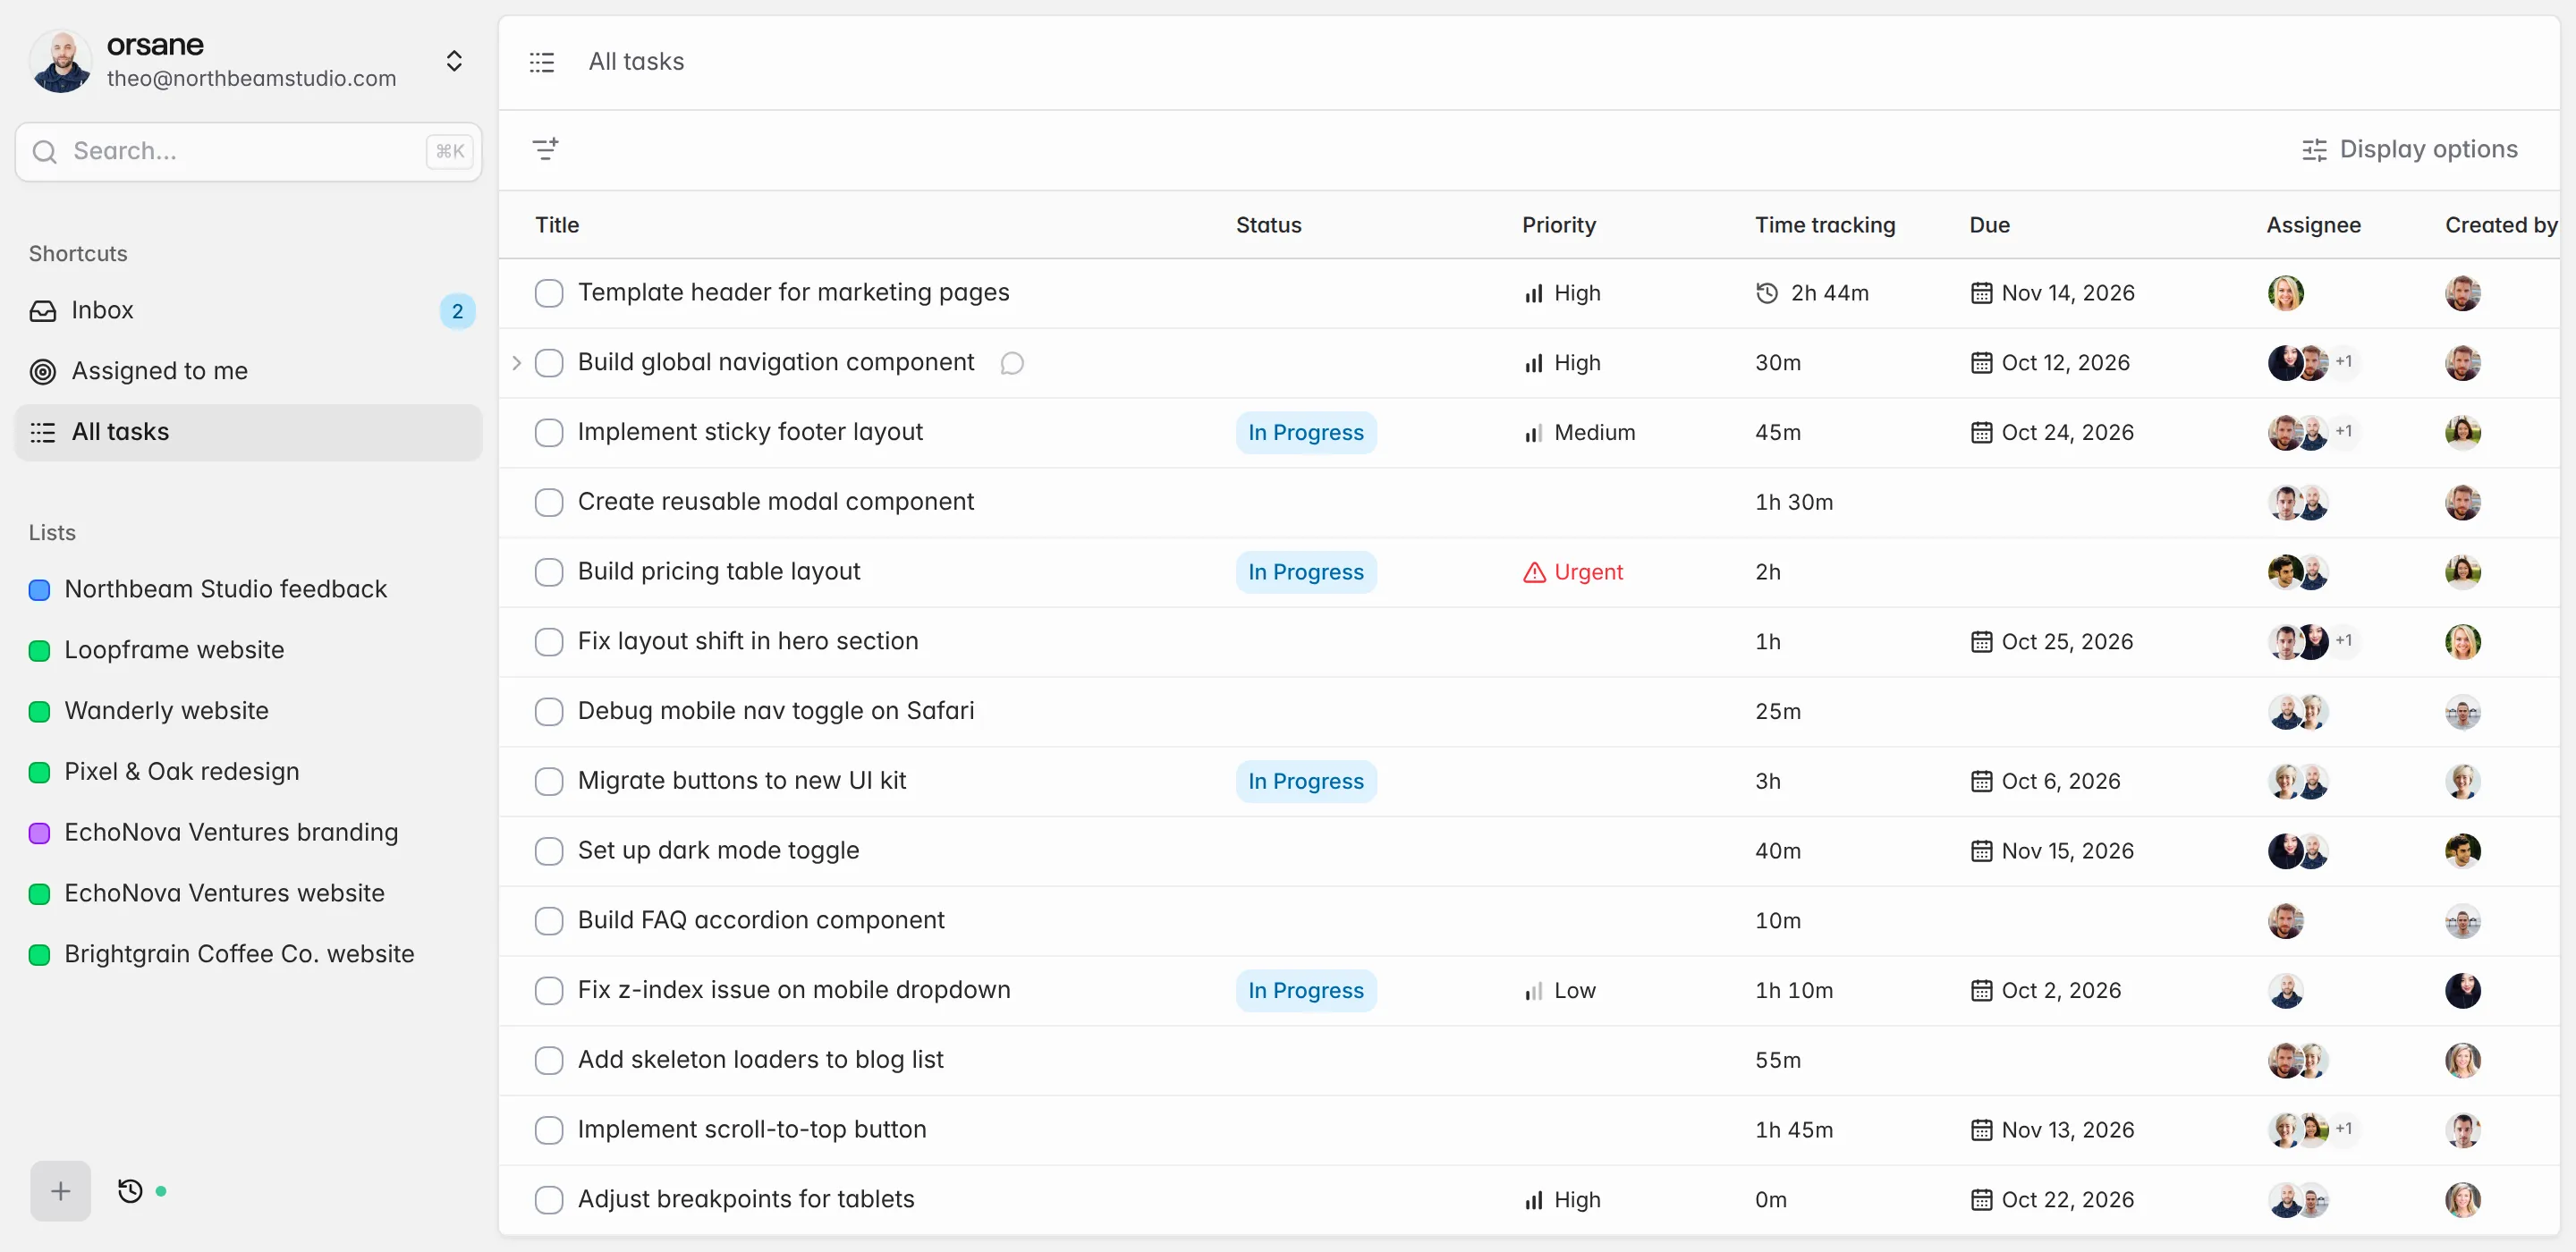The width and height of the screenshot is (2576, 1252).
Task: Open Loopframe website list
Action: coord(174,650)
